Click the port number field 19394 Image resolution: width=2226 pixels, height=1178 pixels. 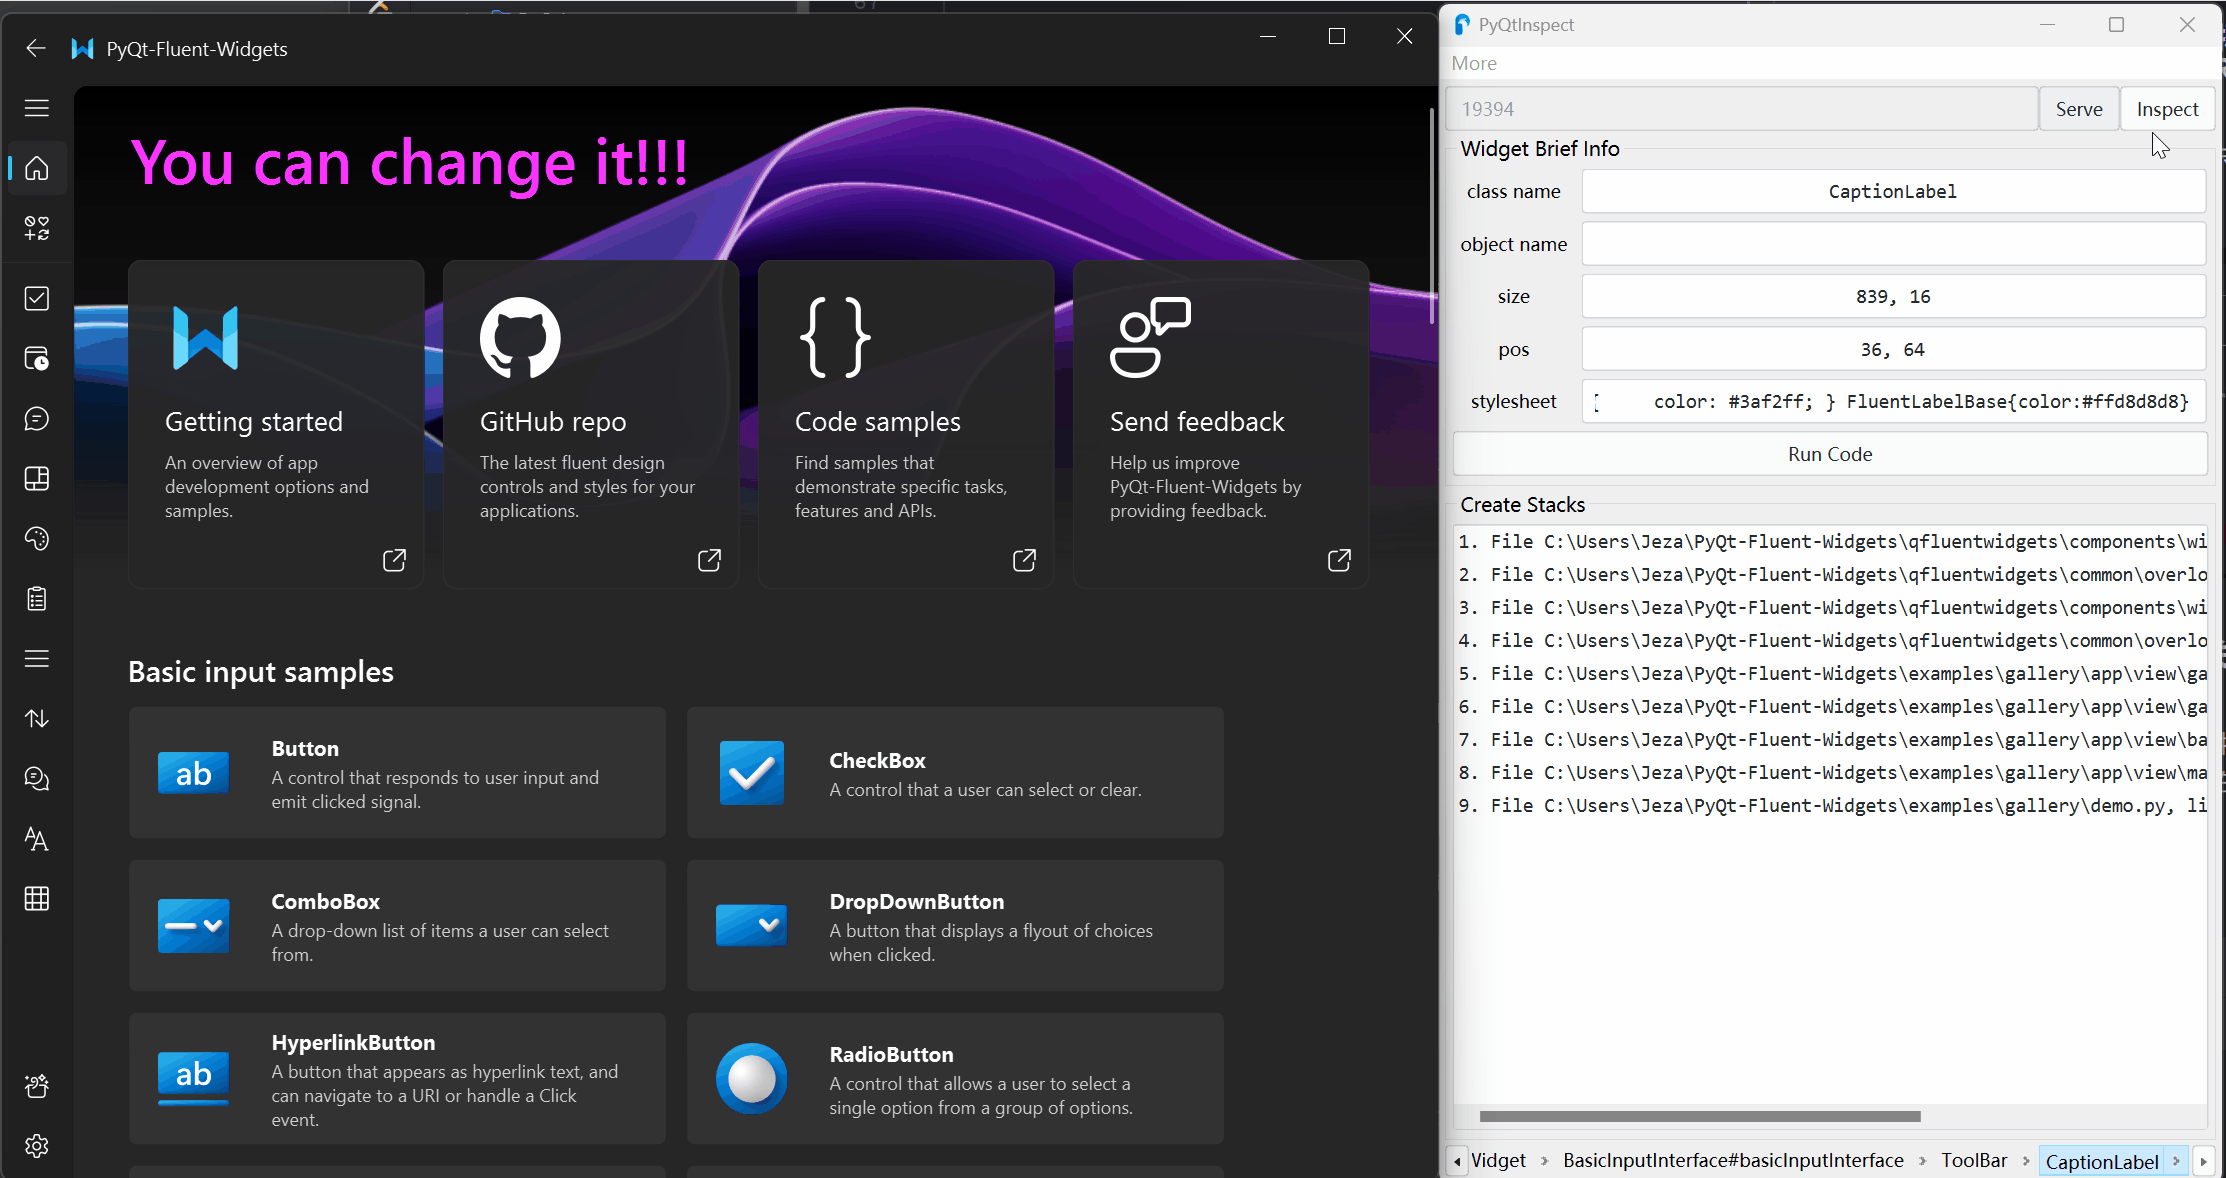coord(1741,109)
